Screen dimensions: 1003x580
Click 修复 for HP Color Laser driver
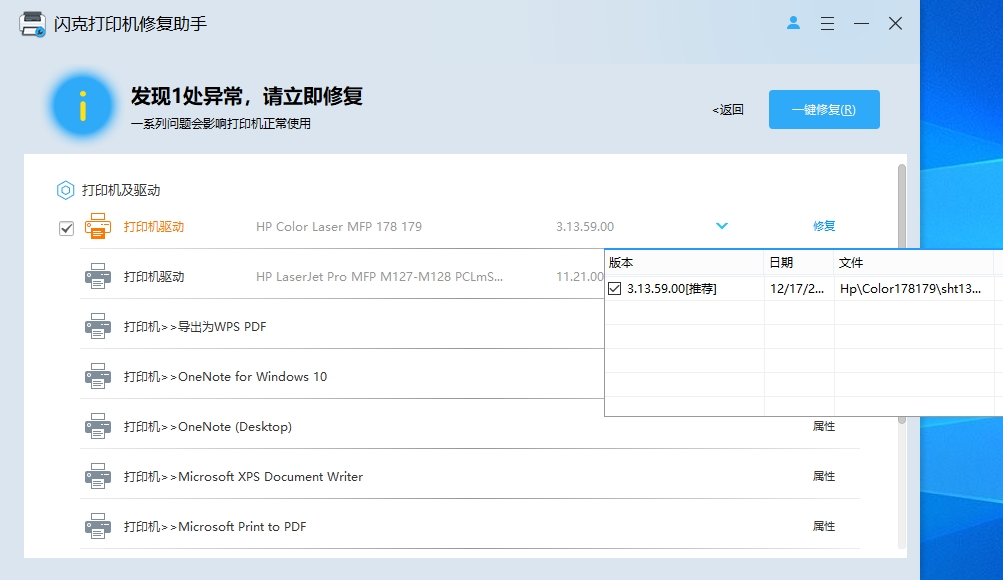point(824,226)
